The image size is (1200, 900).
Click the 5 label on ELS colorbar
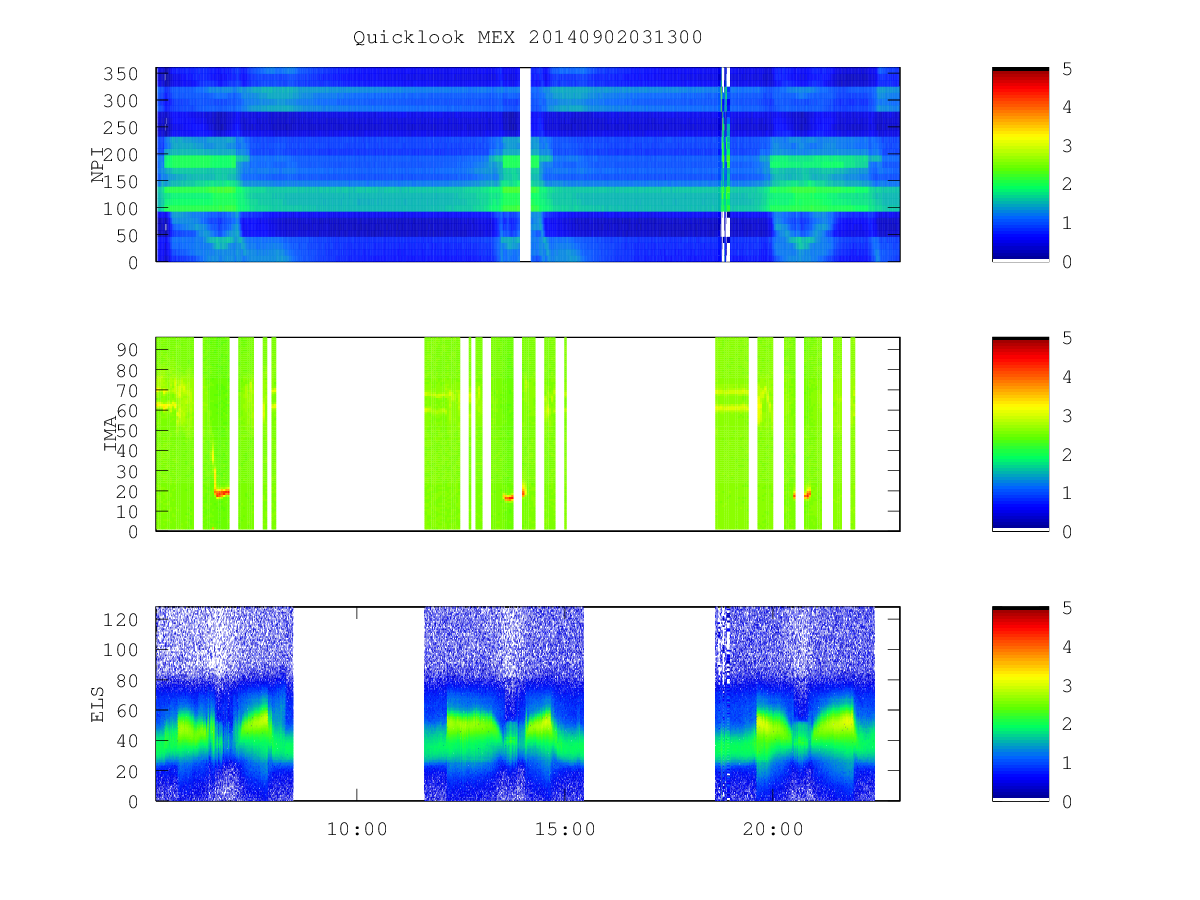coord(1067,608)
